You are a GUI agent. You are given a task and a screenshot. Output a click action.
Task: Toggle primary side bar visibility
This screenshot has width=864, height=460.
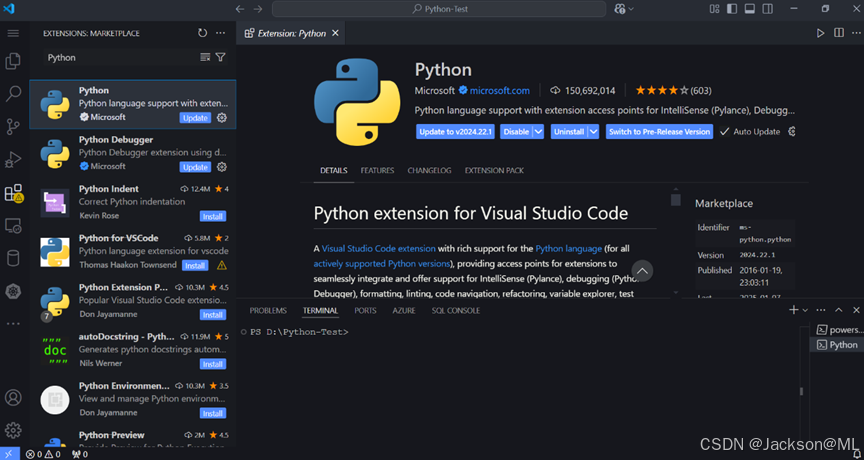pos(732,9)
